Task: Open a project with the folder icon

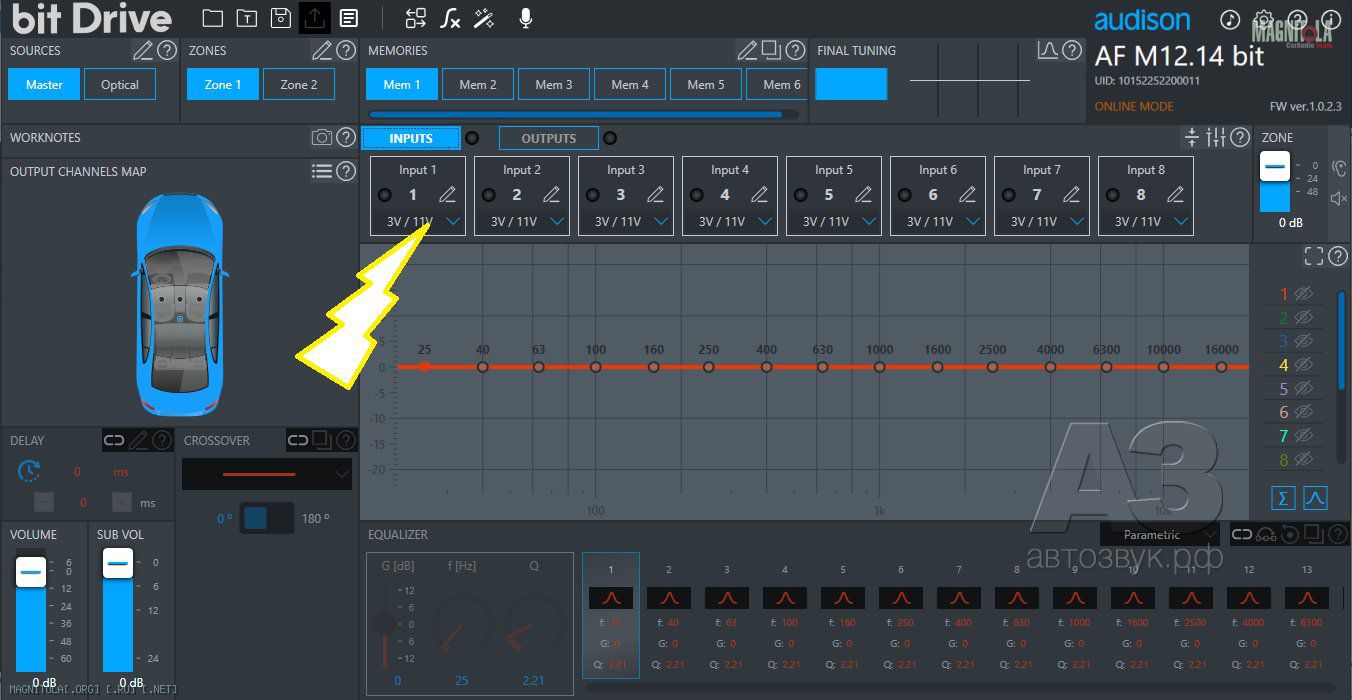Action: click(x=212, y=18)
